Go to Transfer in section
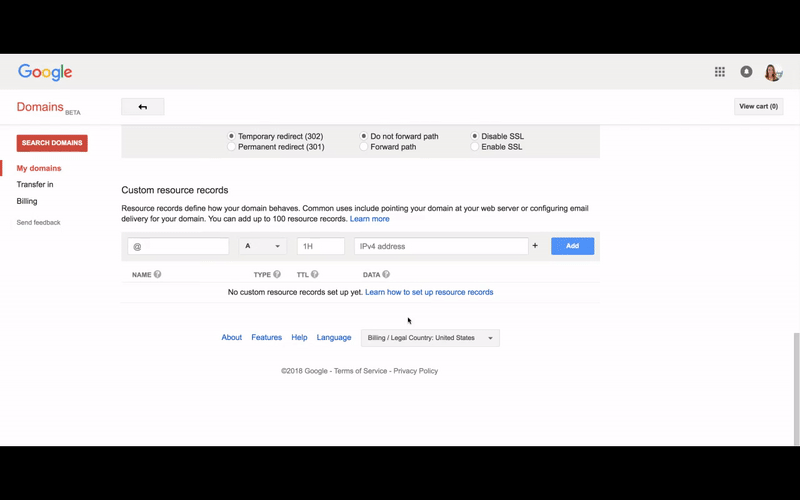 (35, 185)
